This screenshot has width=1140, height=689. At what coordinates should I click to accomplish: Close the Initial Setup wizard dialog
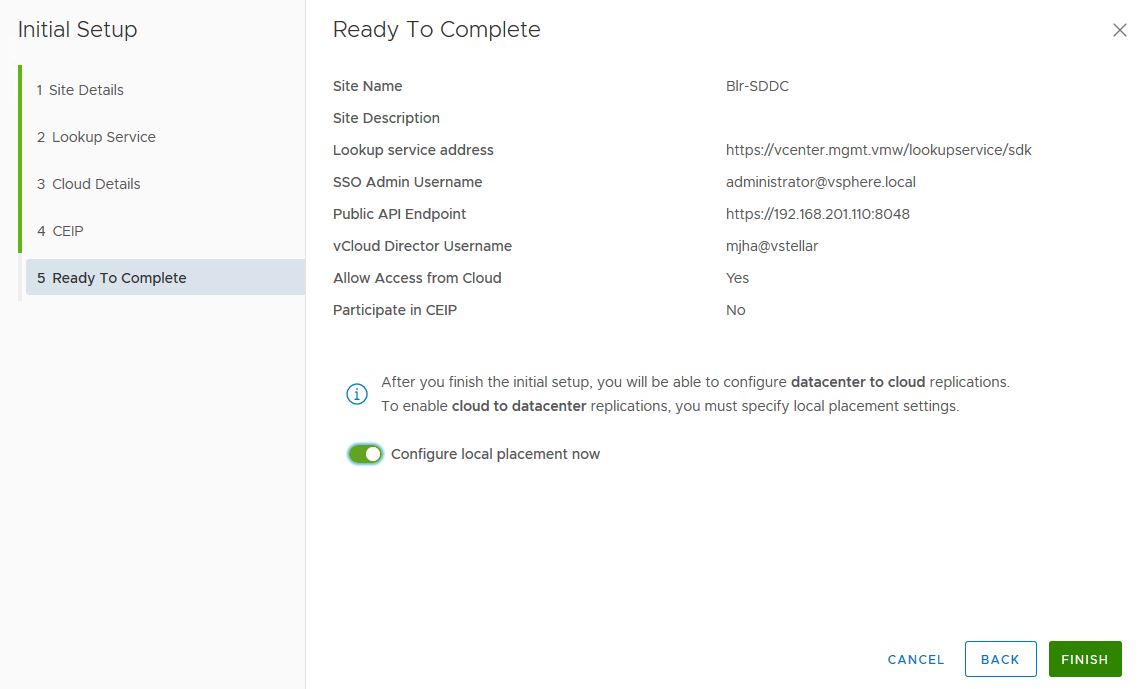point(1119,31)
